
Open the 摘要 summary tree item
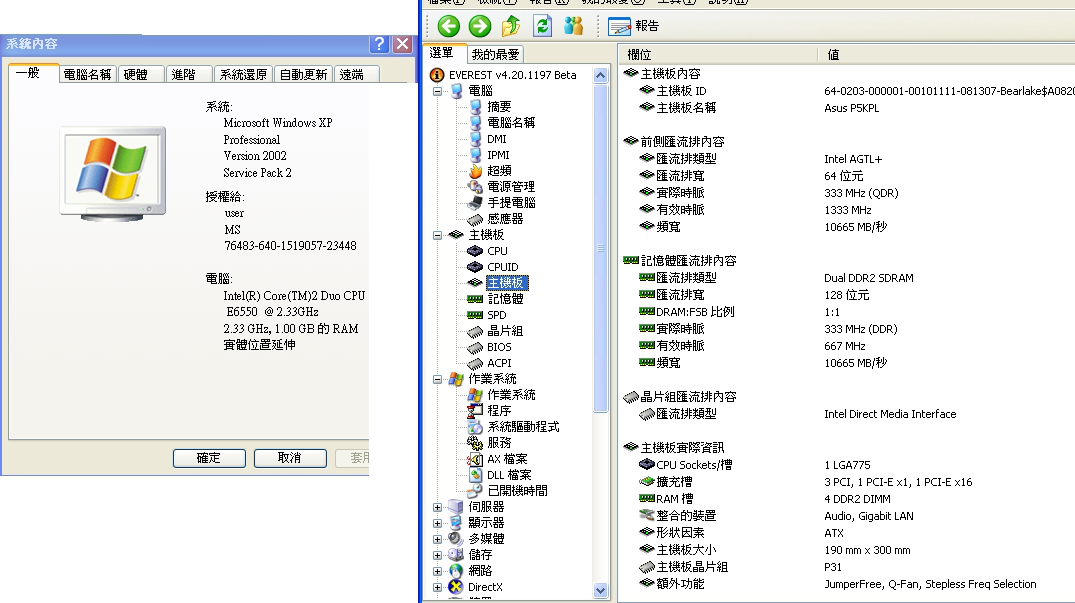pyautogui.click(x=499, y=107)
